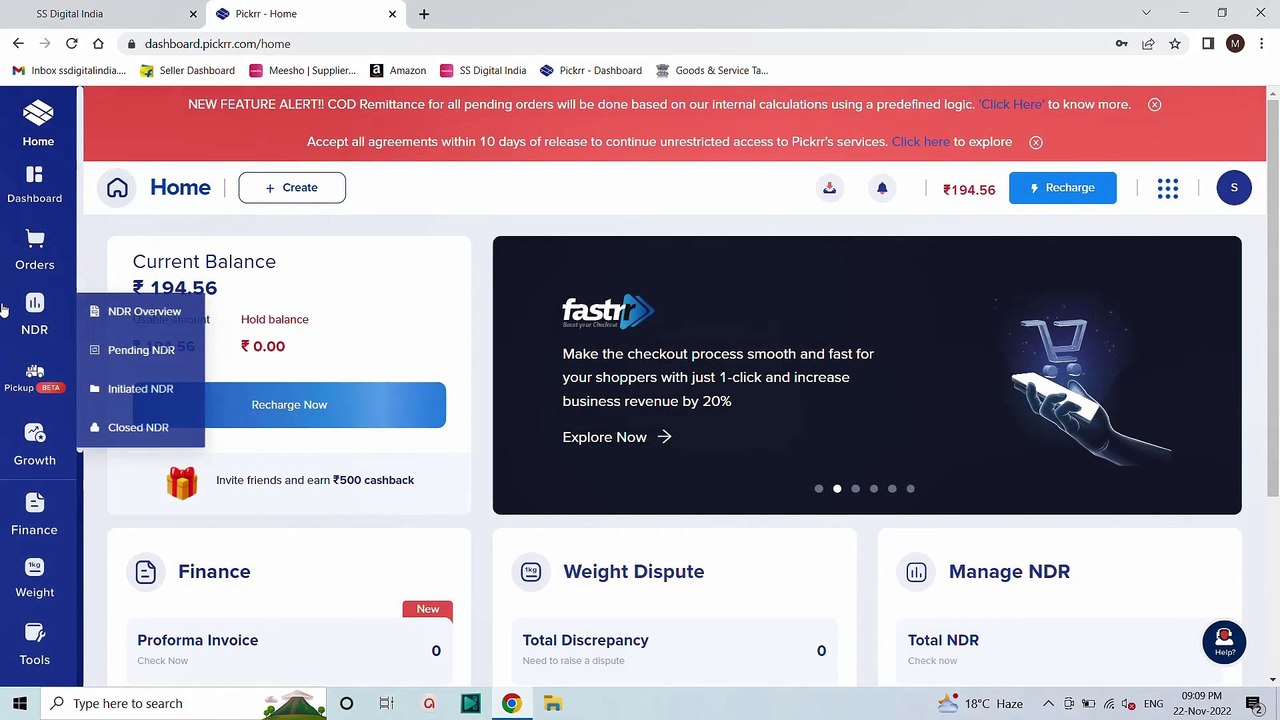This screenshot has height=720, width=1280.
Task: Go back to the previous page
Action: point(18,44)
